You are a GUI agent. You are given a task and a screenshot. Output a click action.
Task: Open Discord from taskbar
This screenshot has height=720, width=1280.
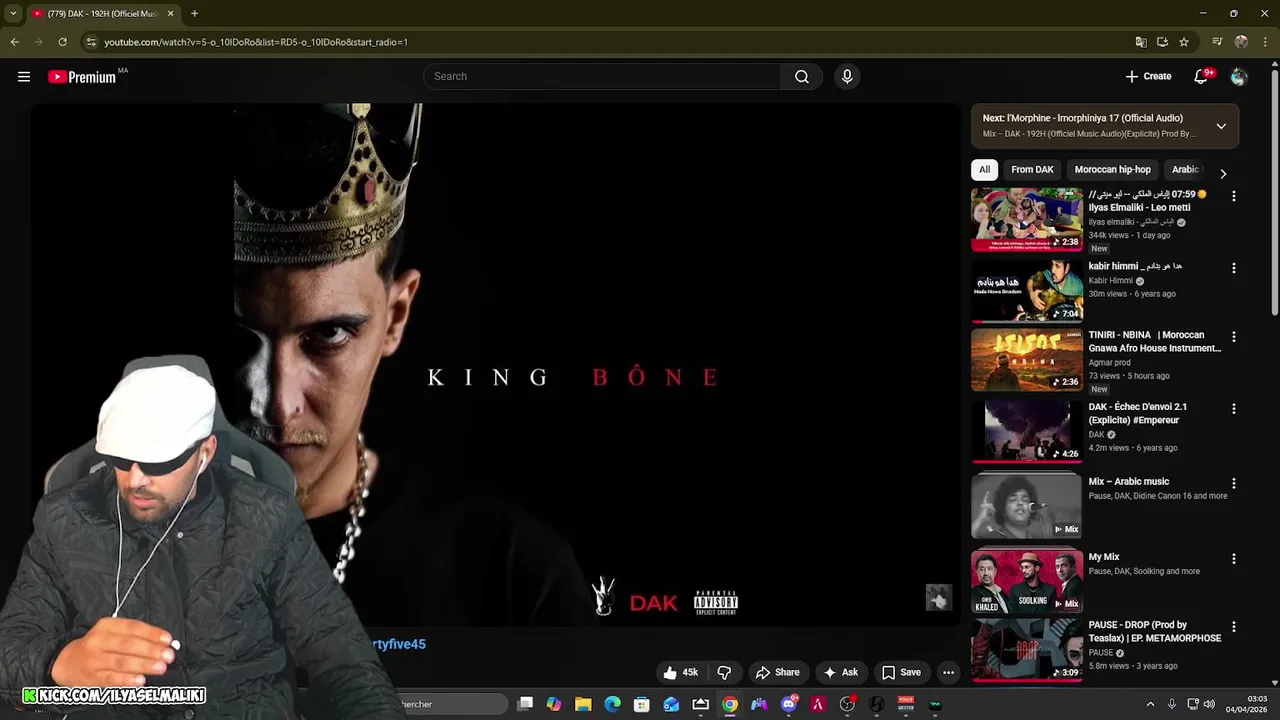click(x=789, y=704)
